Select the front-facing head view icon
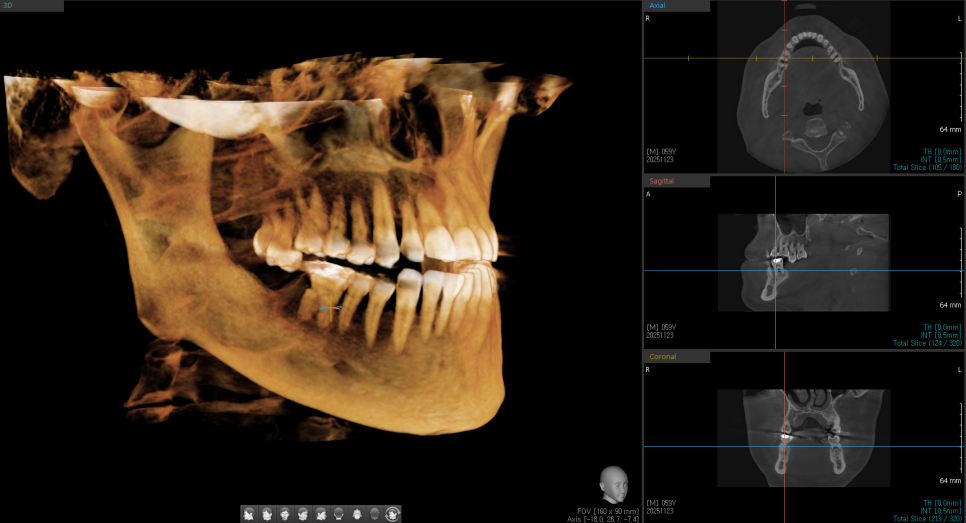Screen dimensions: 966x523 pyautogui.click(x=284, y=514)
